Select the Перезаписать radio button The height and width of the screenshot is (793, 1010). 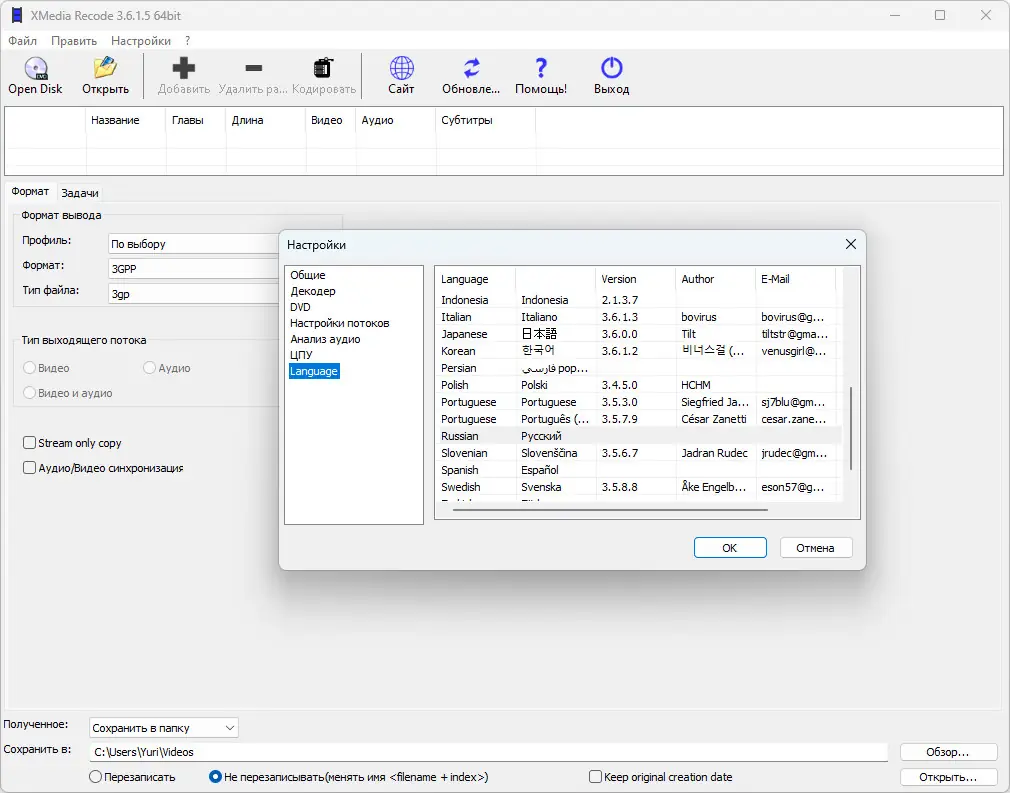[x=95, y=777]
